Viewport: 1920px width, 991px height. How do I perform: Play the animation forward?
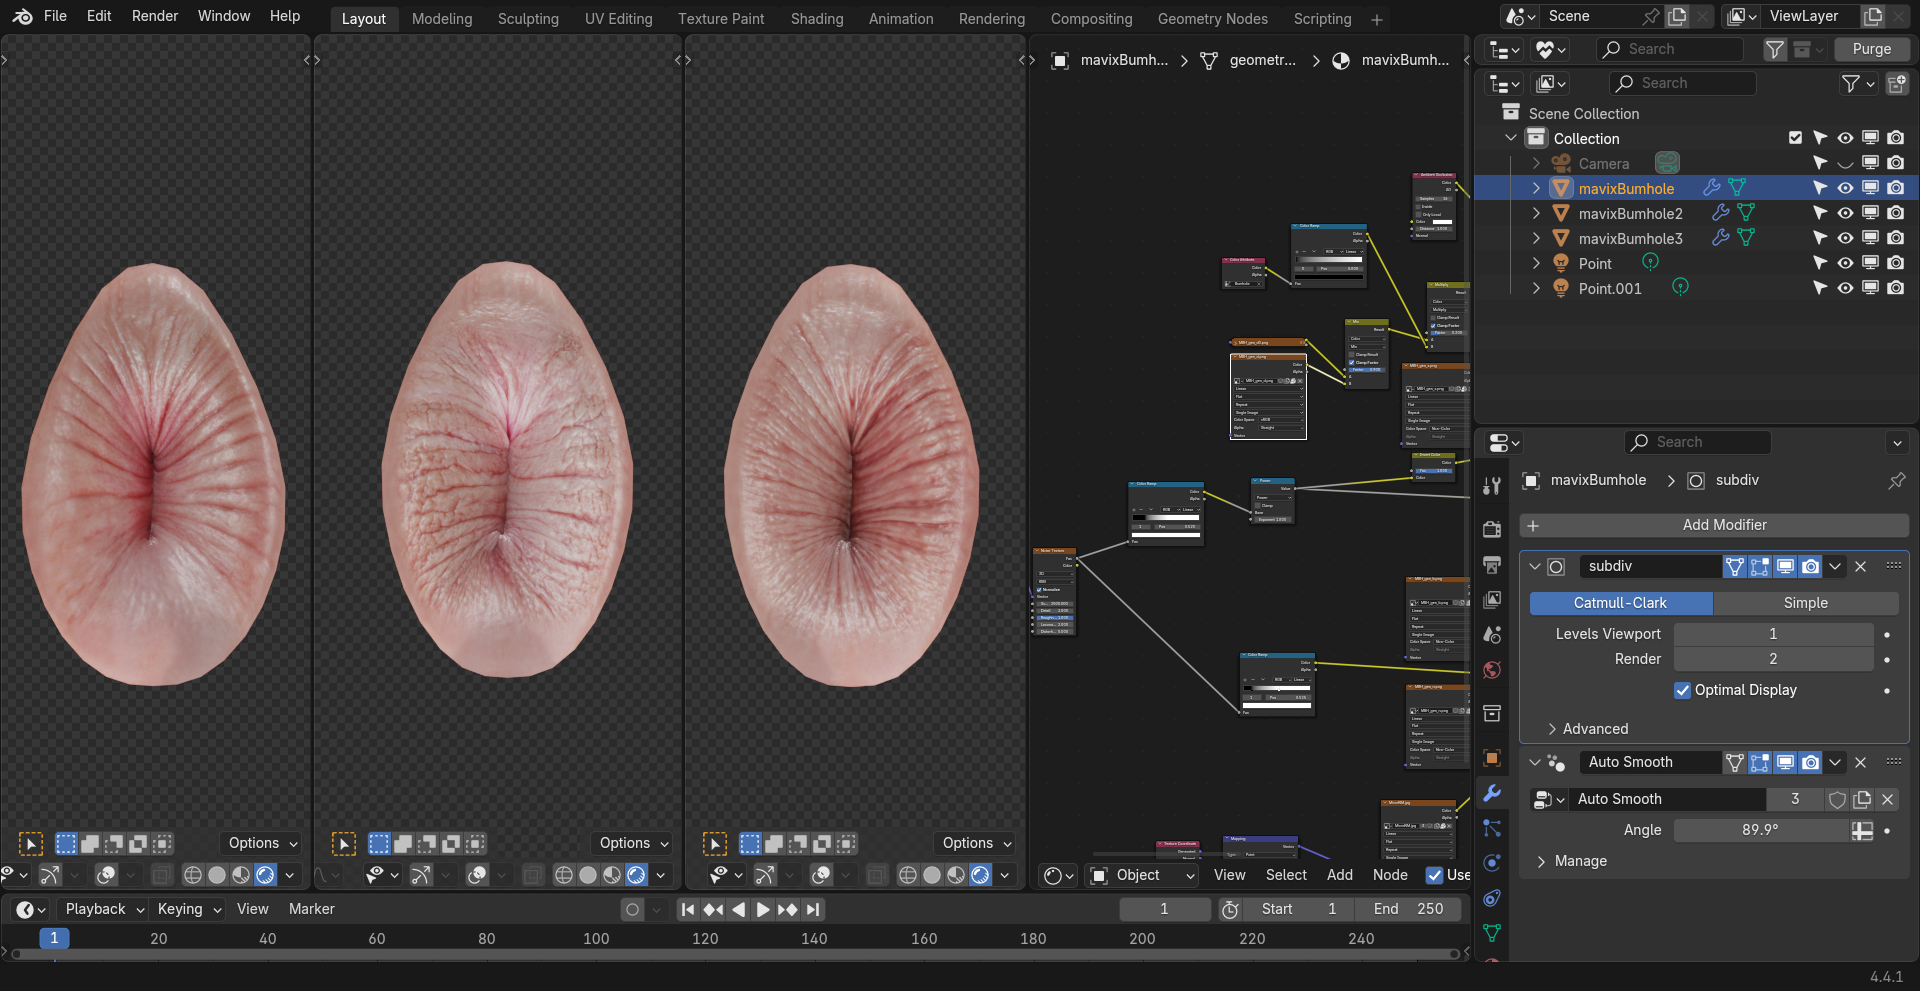point(763,909)
